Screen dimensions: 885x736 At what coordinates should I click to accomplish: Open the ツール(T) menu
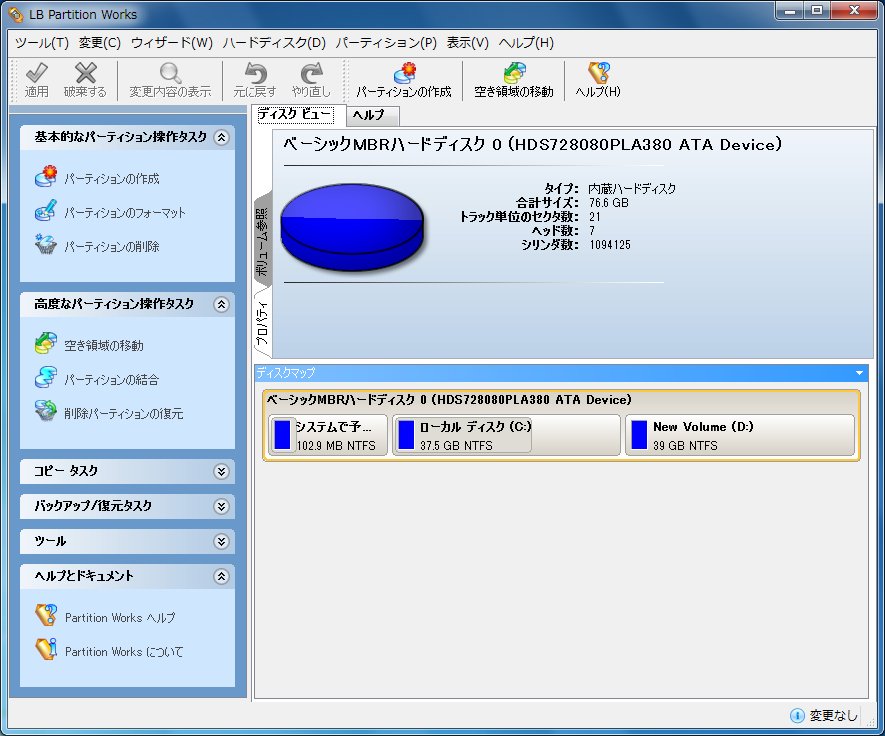(42, 43)
